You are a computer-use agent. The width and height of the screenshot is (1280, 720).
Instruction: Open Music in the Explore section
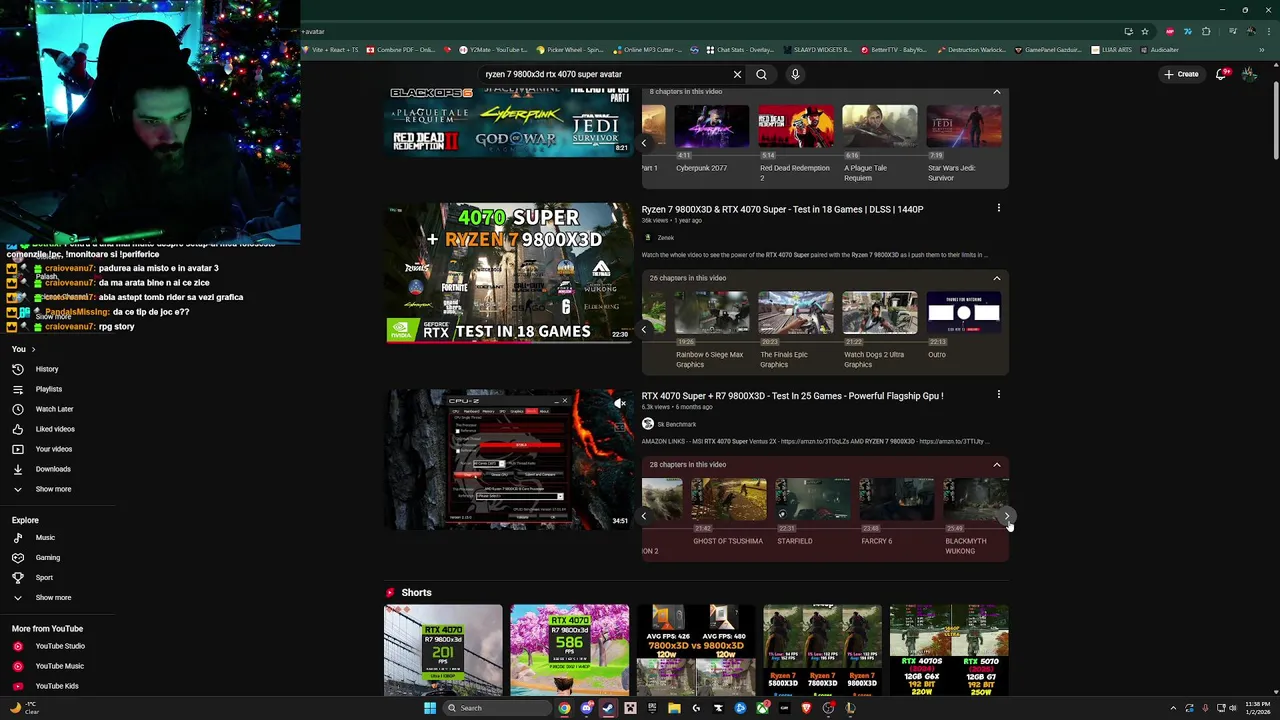click(x=45, y=537)
